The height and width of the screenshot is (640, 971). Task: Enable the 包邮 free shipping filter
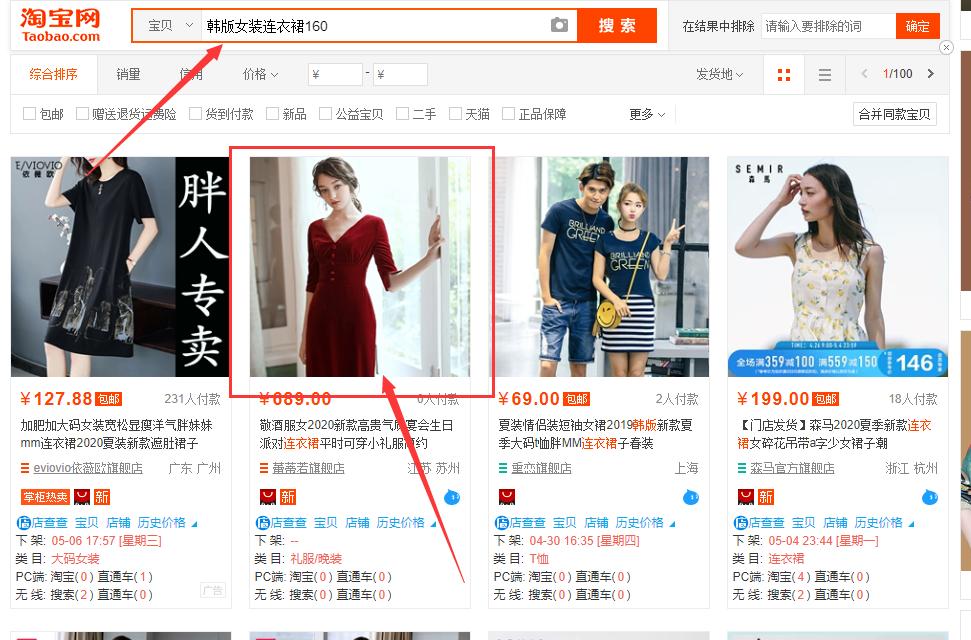pyautogui.click(x=30, y=113)
